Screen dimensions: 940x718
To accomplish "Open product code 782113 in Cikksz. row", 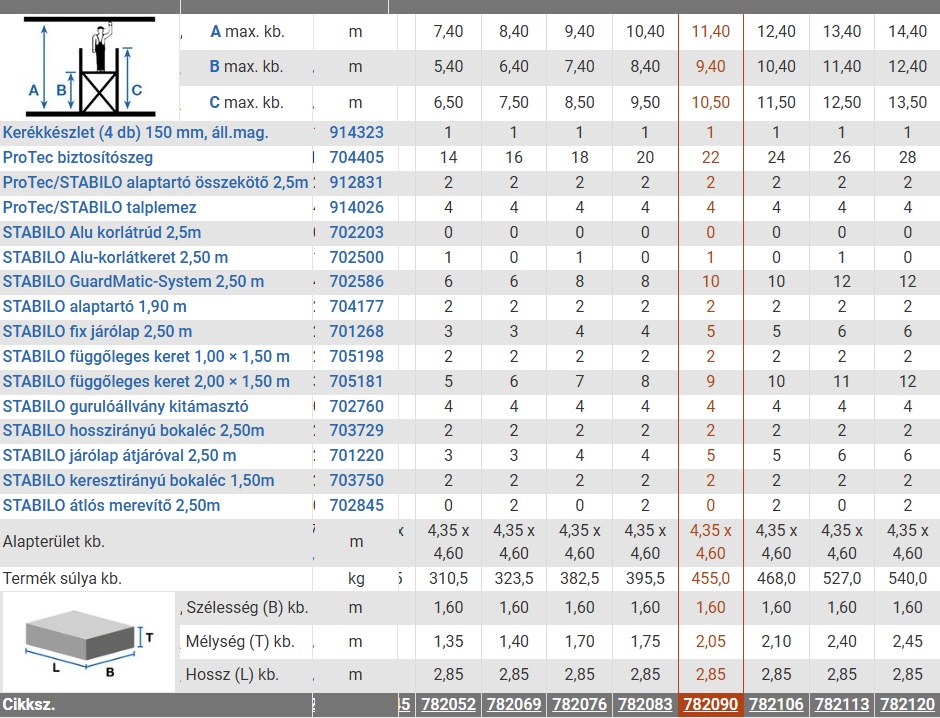I will 842,704.
